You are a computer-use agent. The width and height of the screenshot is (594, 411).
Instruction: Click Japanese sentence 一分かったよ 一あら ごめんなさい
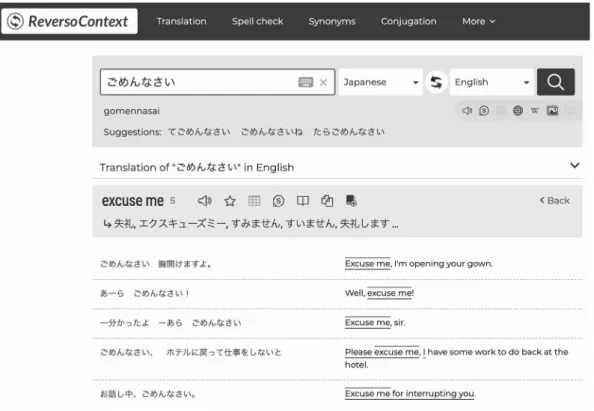point(170,323)
